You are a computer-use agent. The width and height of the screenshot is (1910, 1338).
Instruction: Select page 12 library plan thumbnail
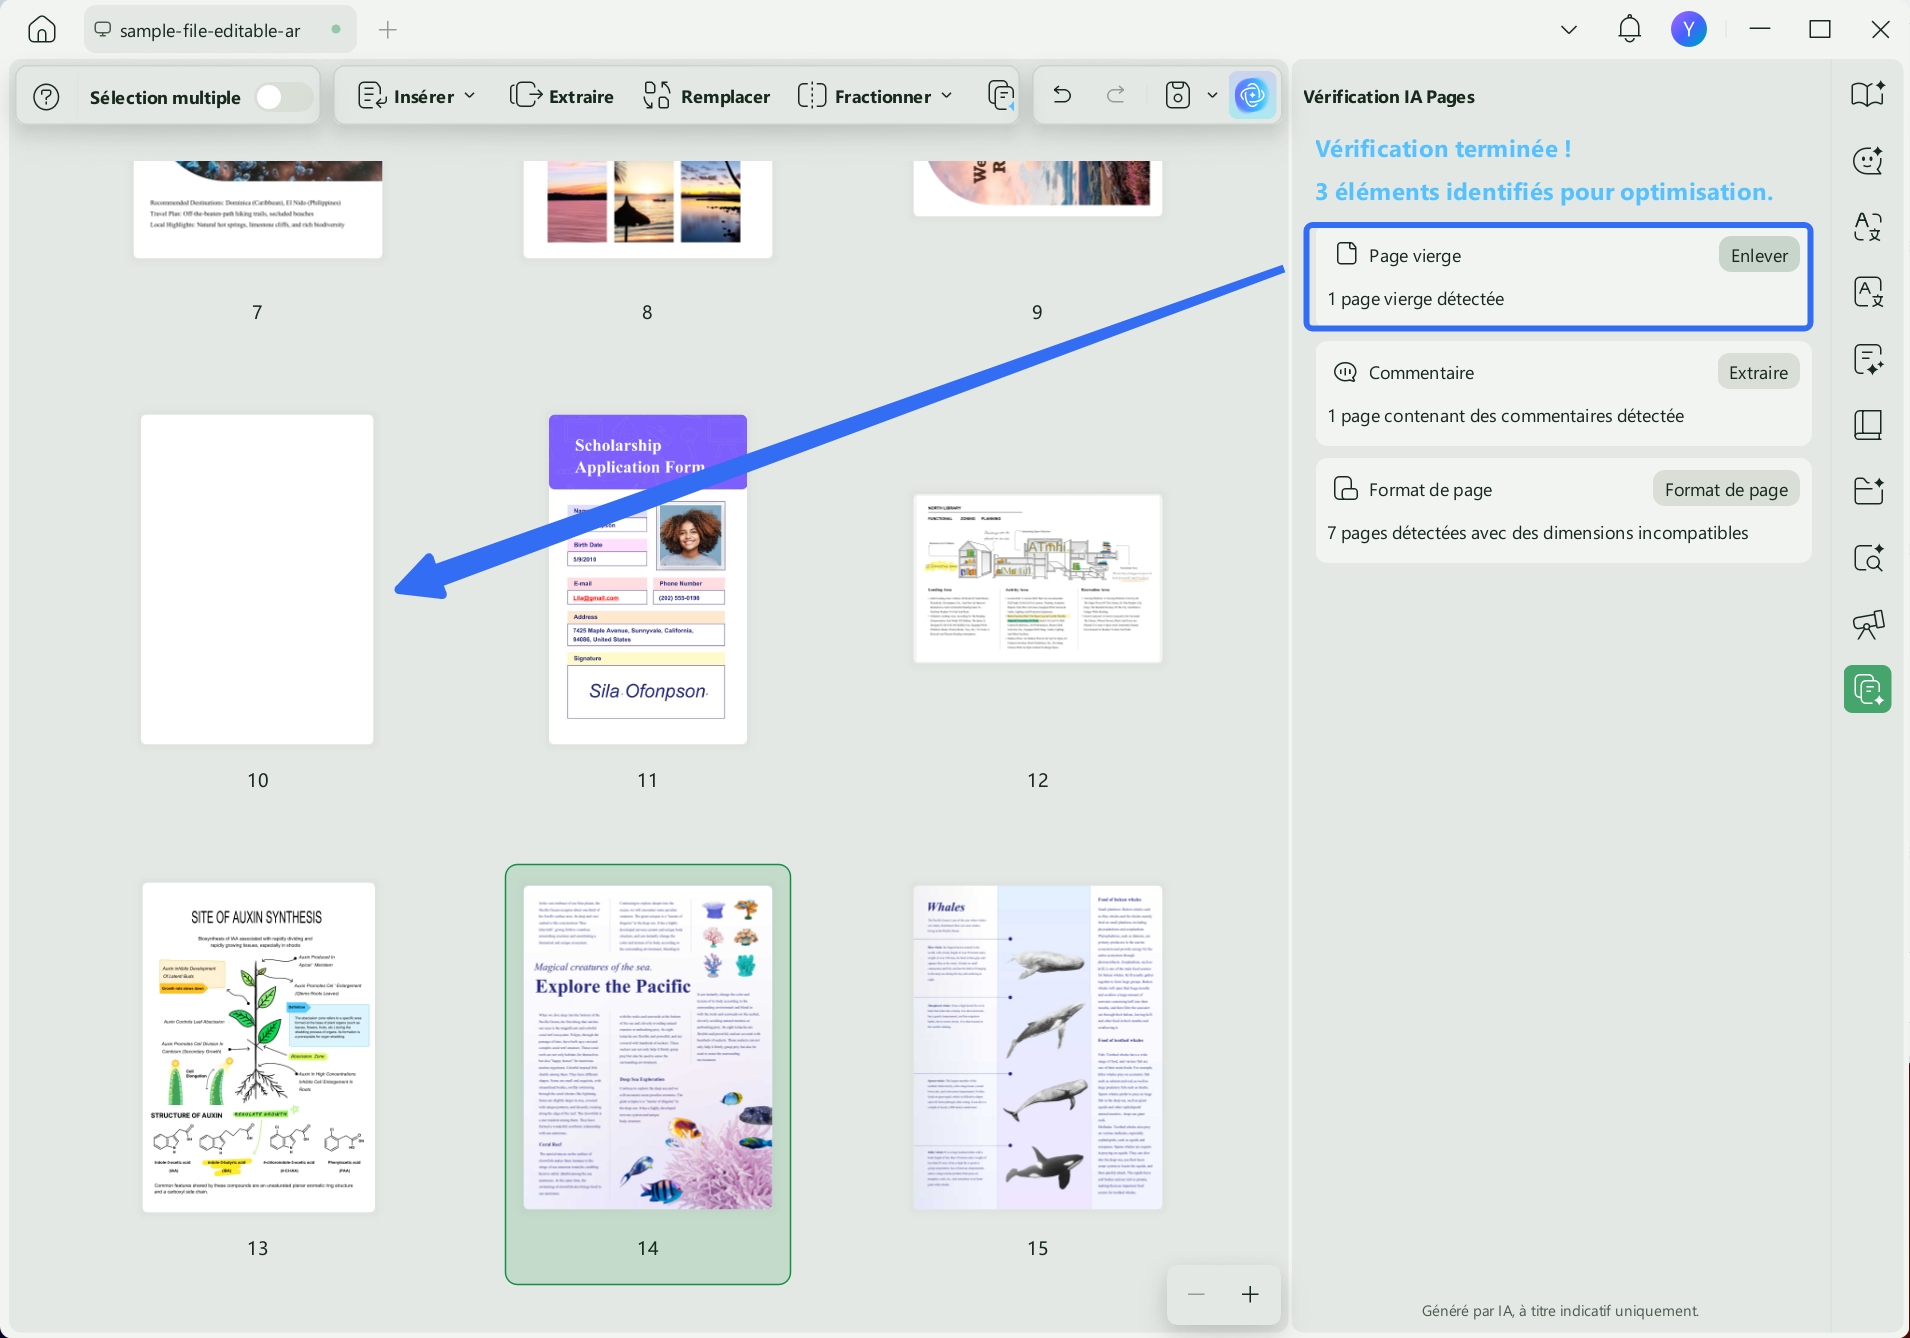coord(1038,578)
